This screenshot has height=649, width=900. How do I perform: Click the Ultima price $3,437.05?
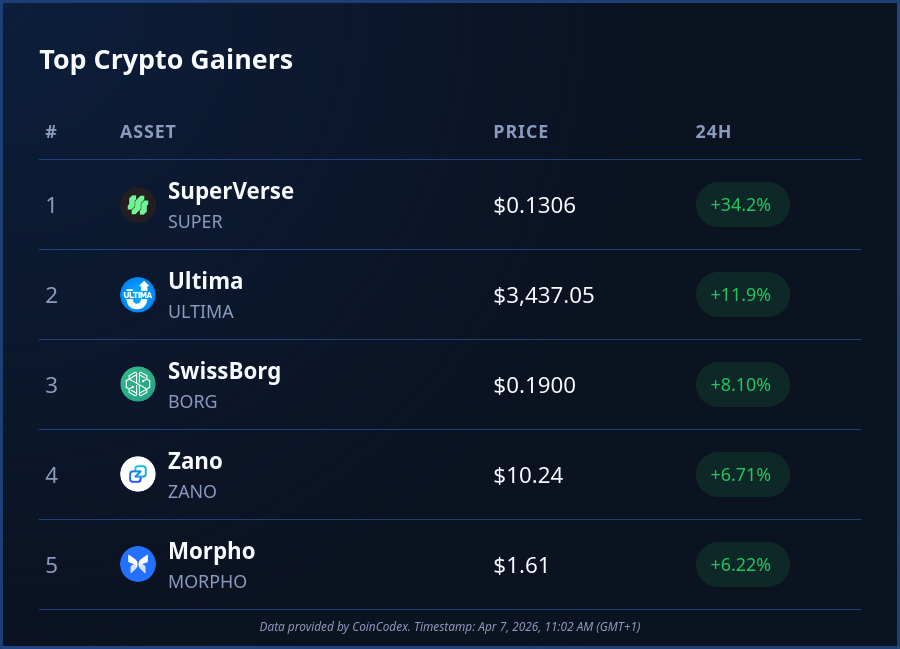544,295
